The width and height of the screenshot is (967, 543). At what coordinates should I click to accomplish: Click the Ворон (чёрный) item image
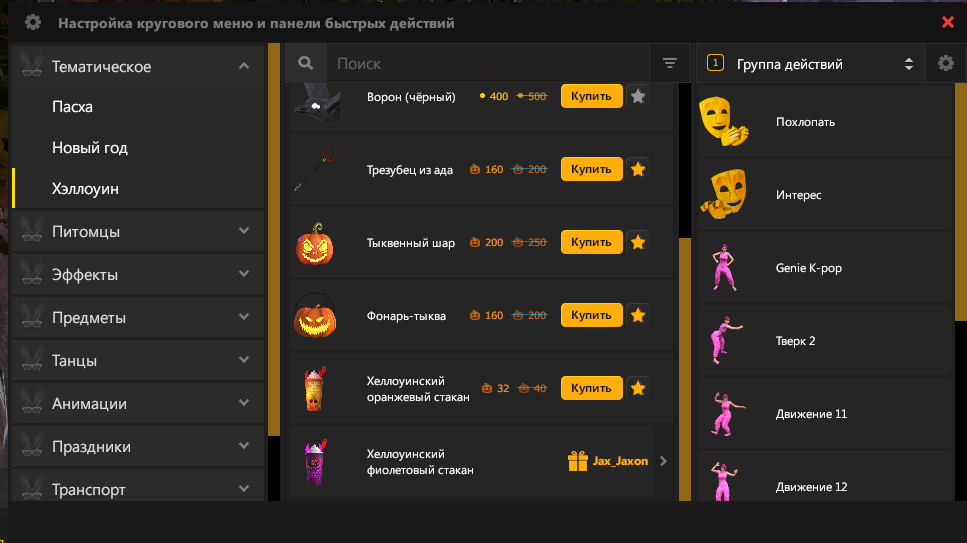coord(317,102)
